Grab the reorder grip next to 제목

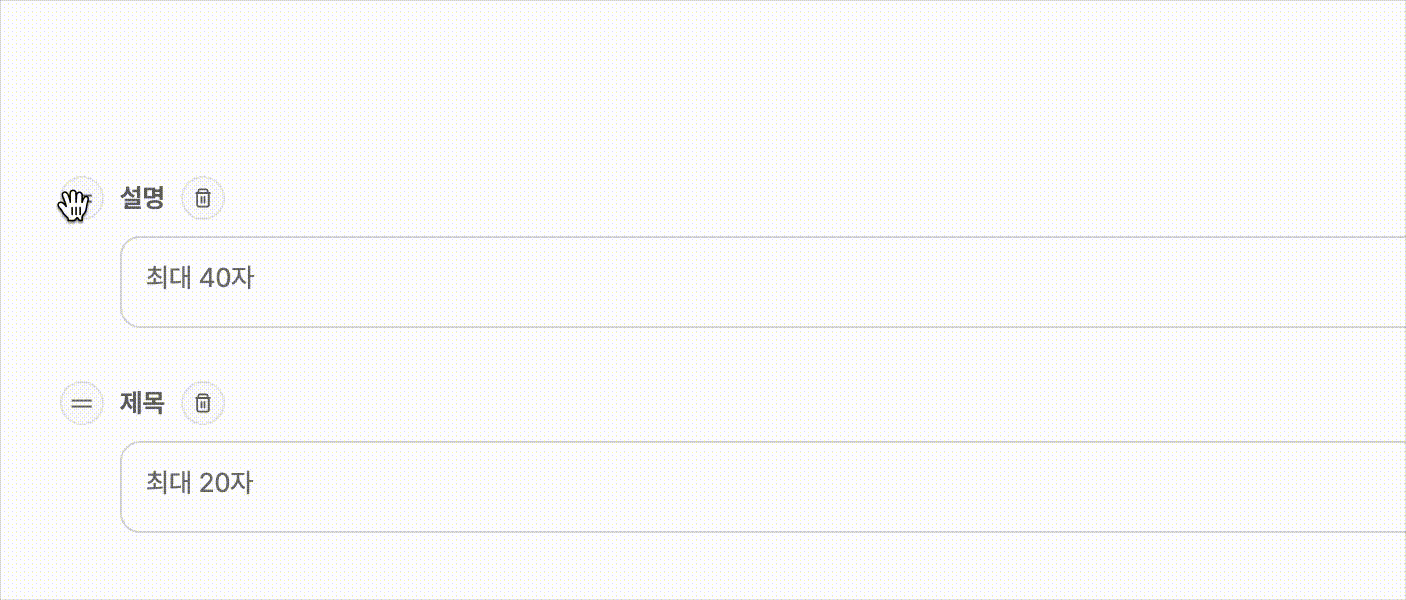82,403
